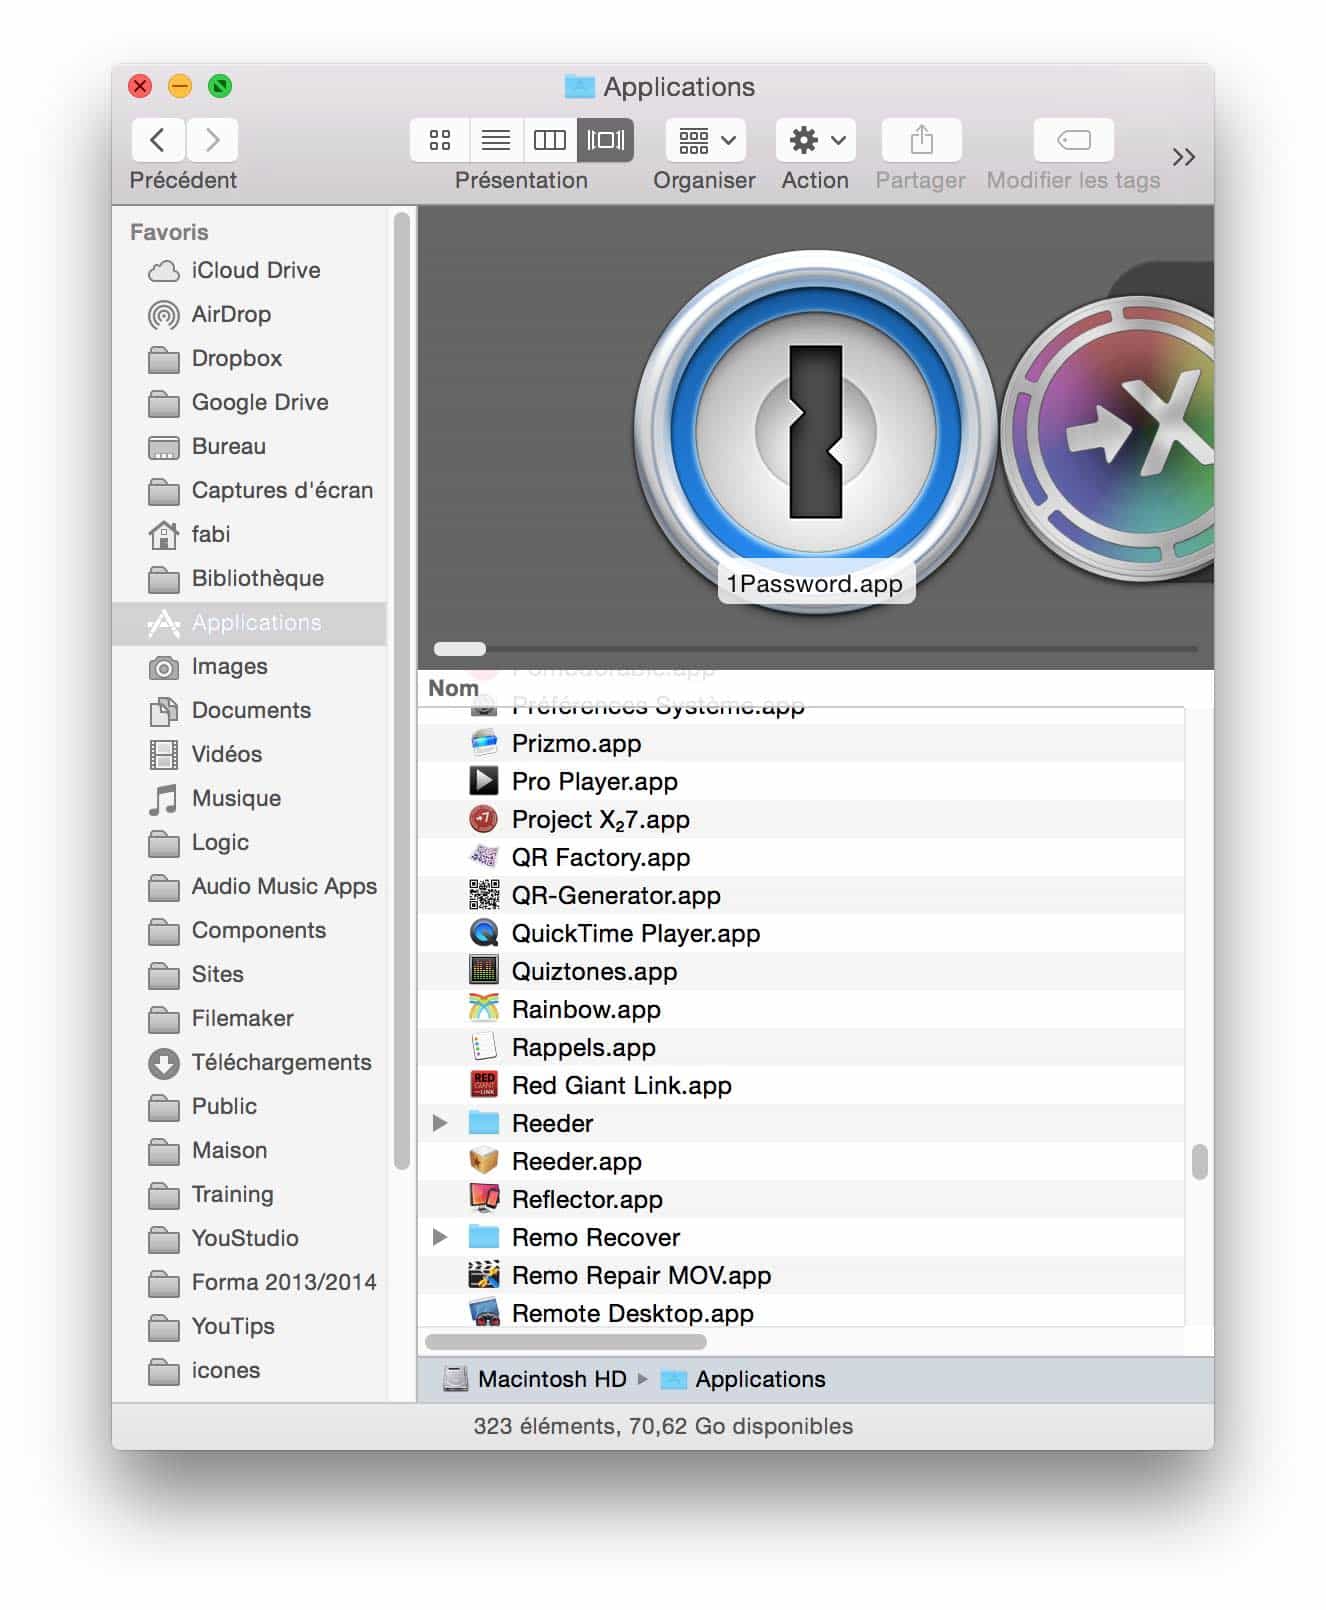Switch to icon view mode
This screenshot has height=1610, width=1326.
click(x=440, y=140)
